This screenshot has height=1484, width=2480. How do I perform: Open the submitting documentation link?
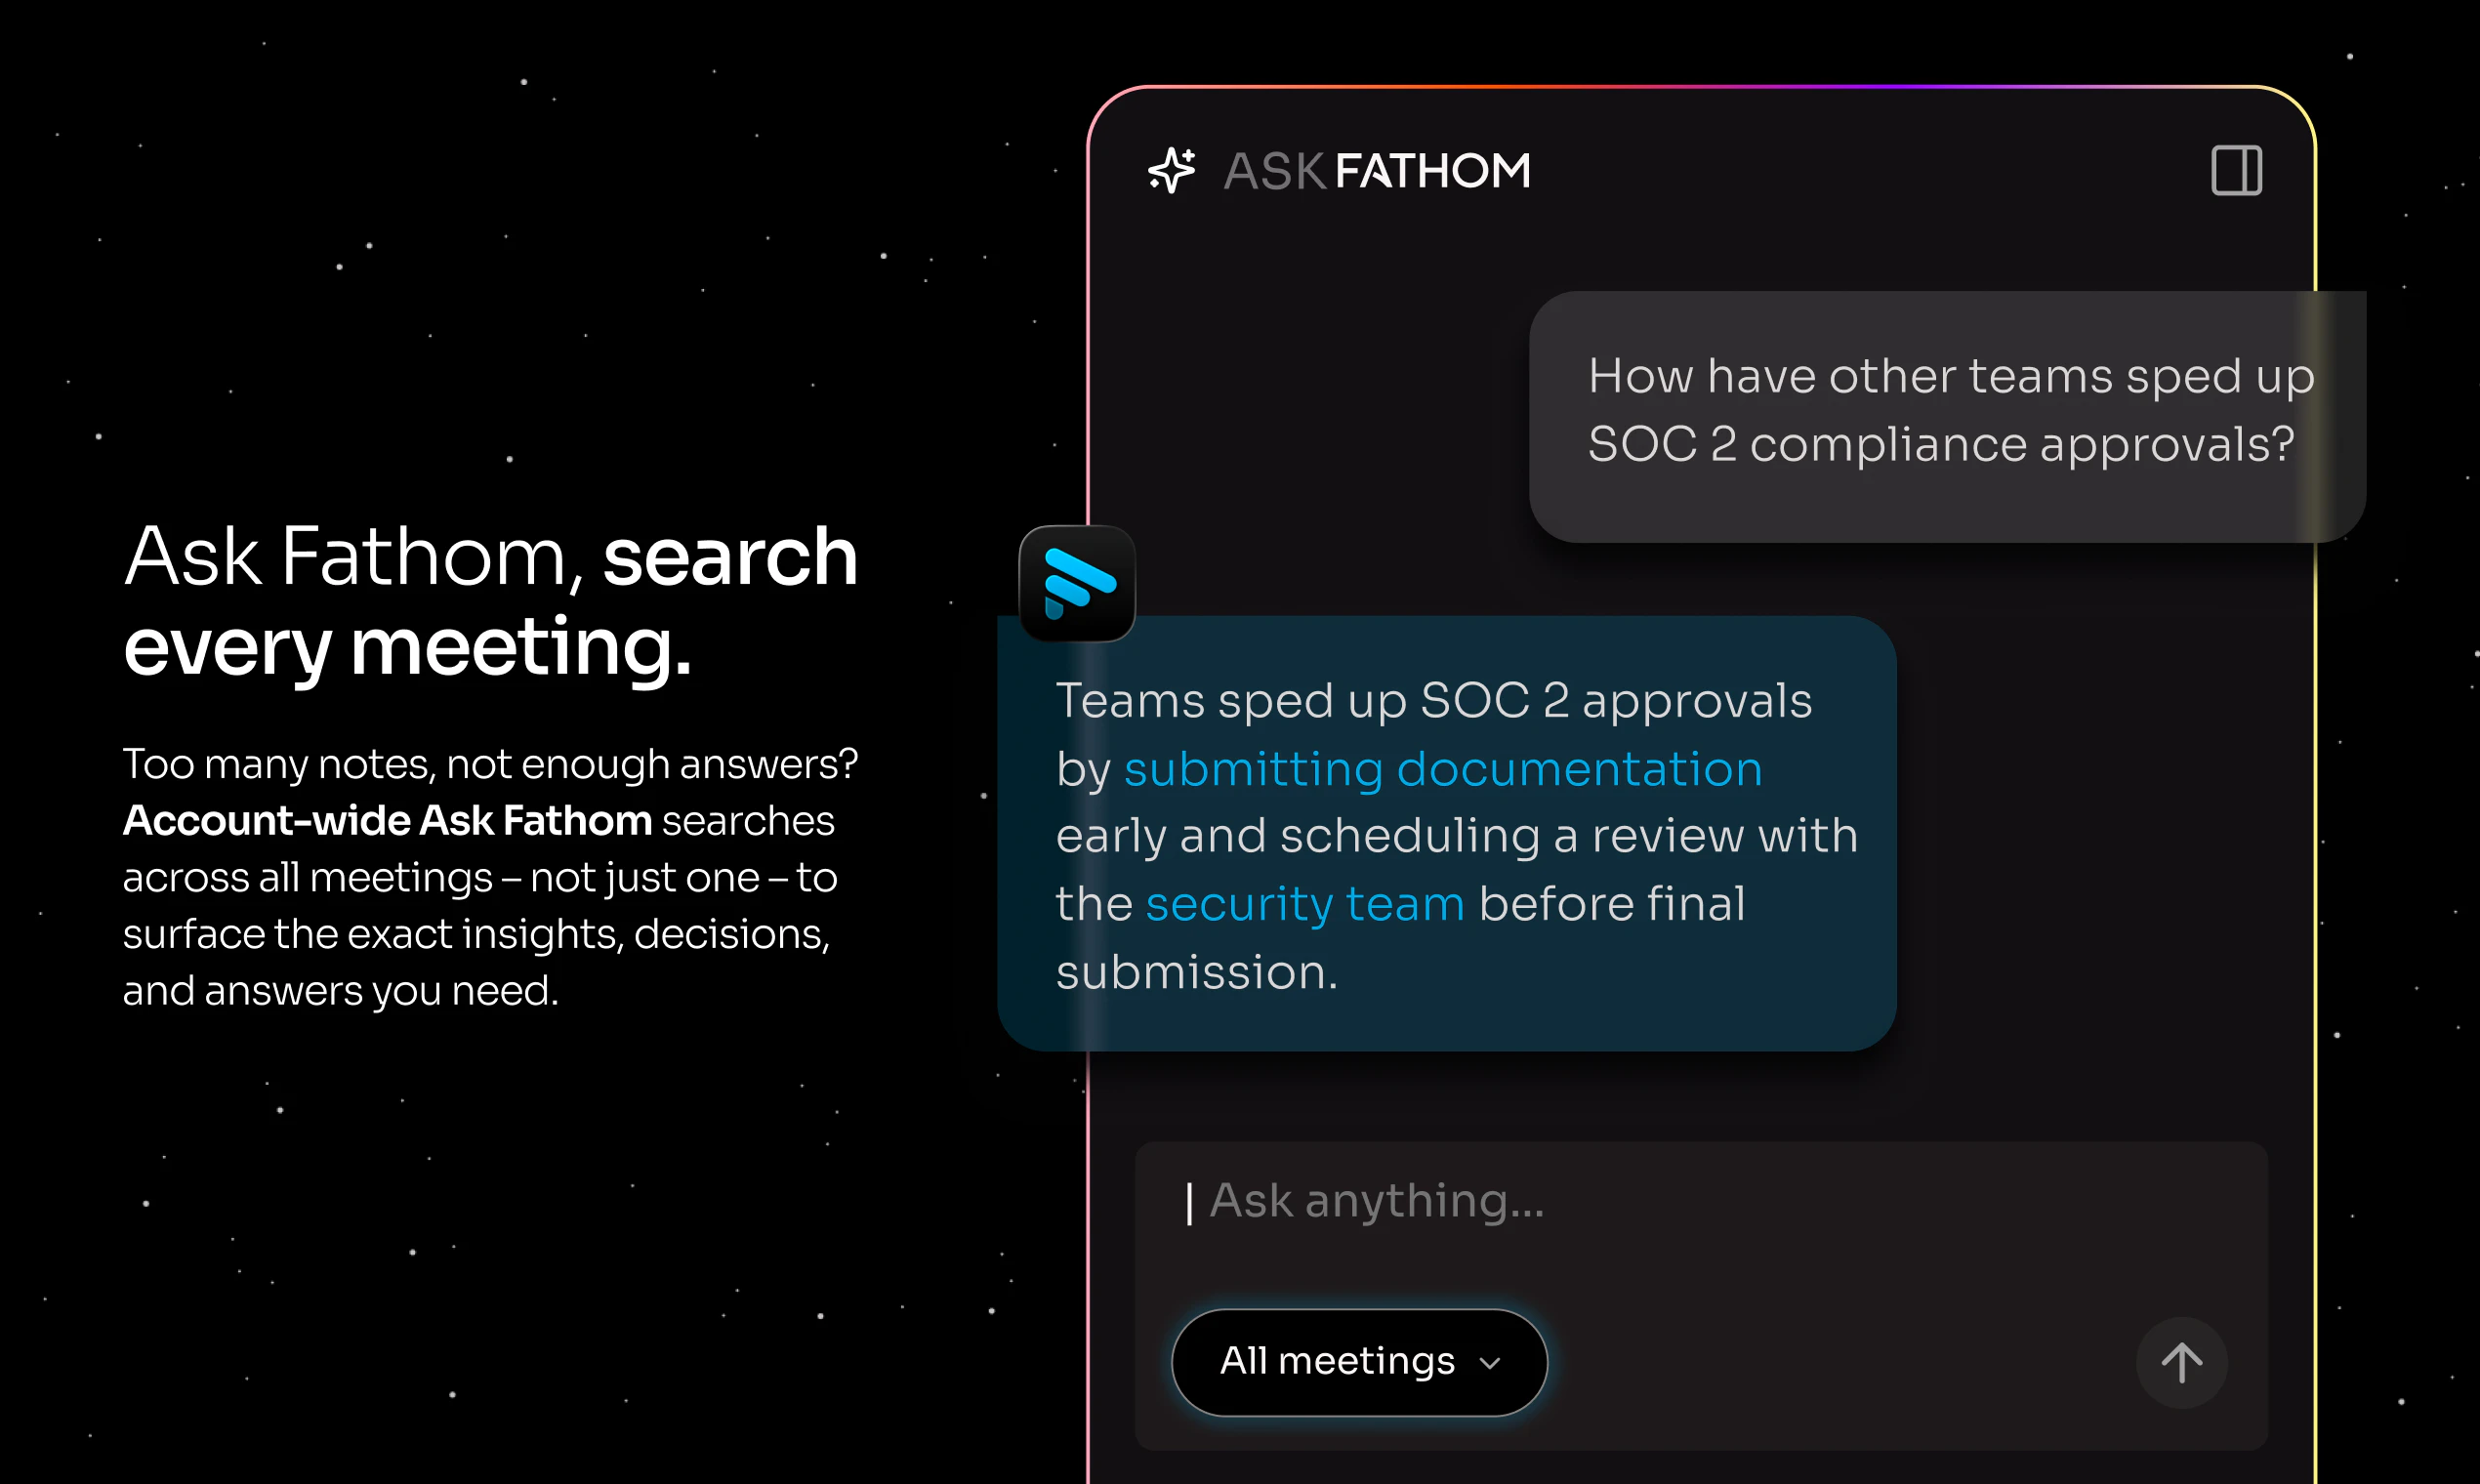(1443, 769)
